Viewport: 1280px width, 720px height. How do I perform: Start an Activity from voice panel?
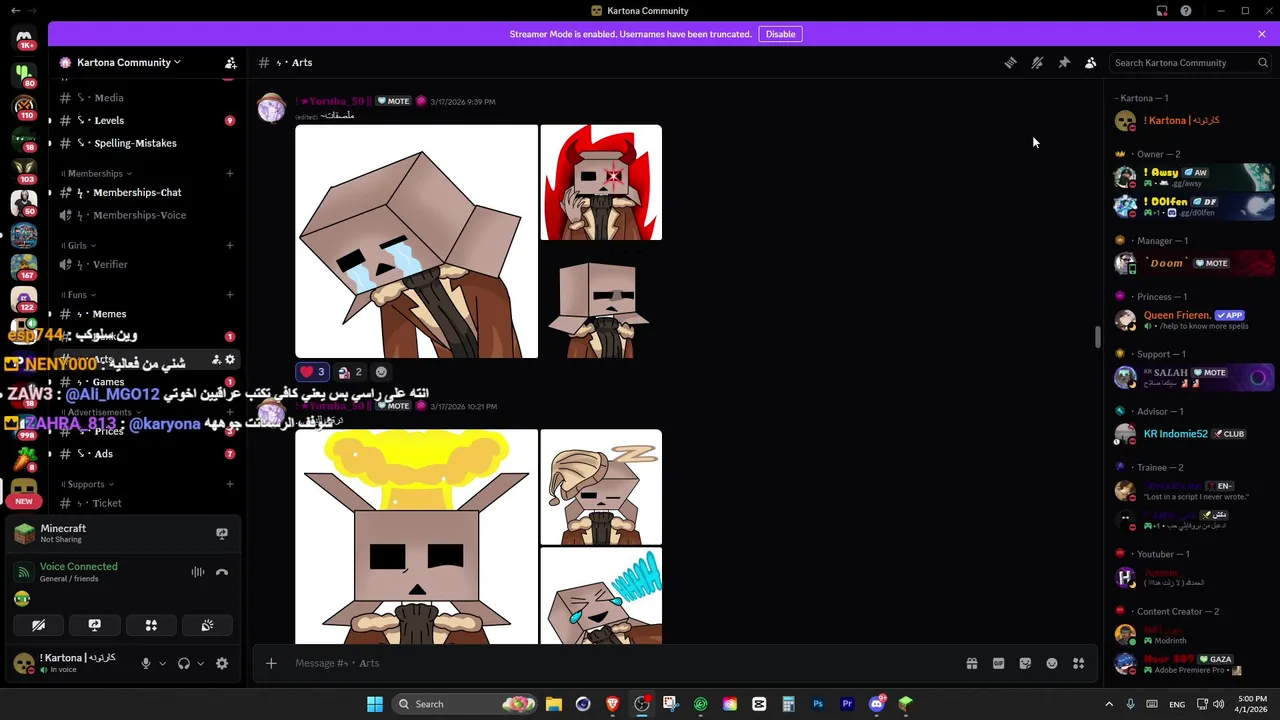pos(151,625)
